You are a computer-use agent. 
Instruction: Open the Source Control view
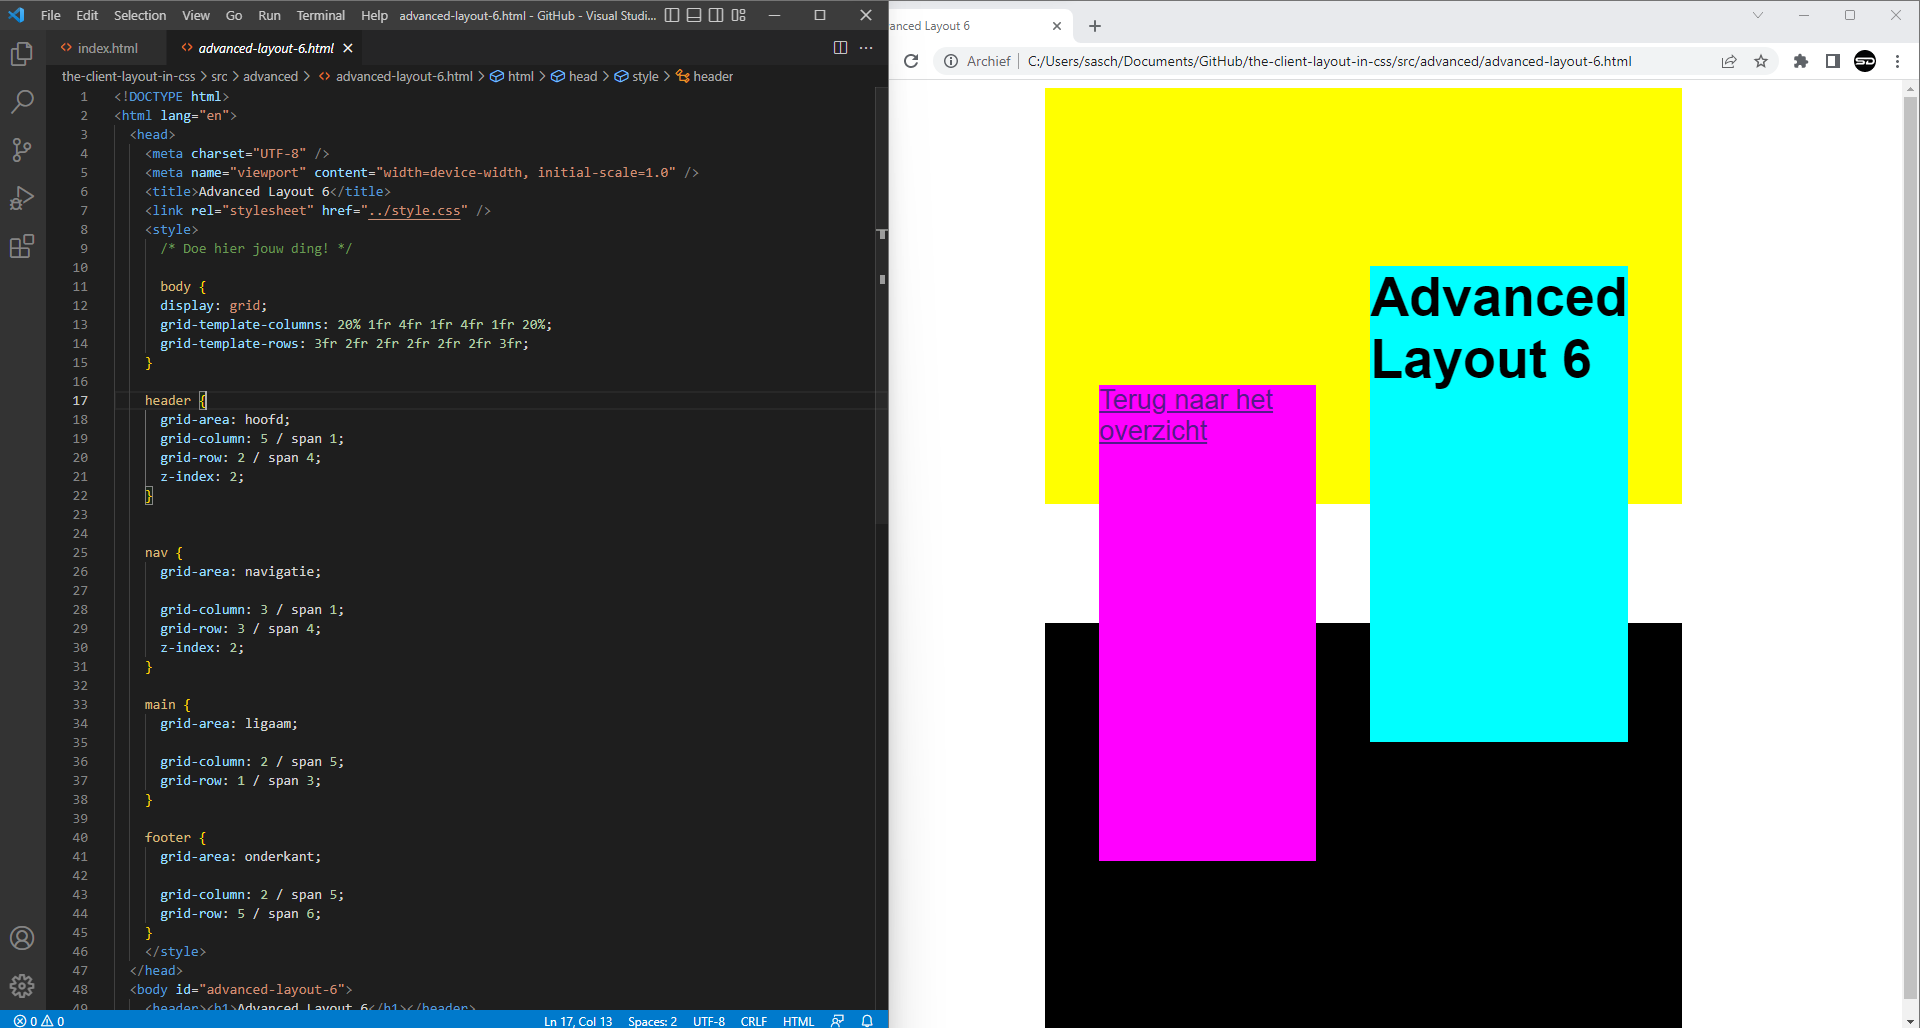[x=22, y=150]
